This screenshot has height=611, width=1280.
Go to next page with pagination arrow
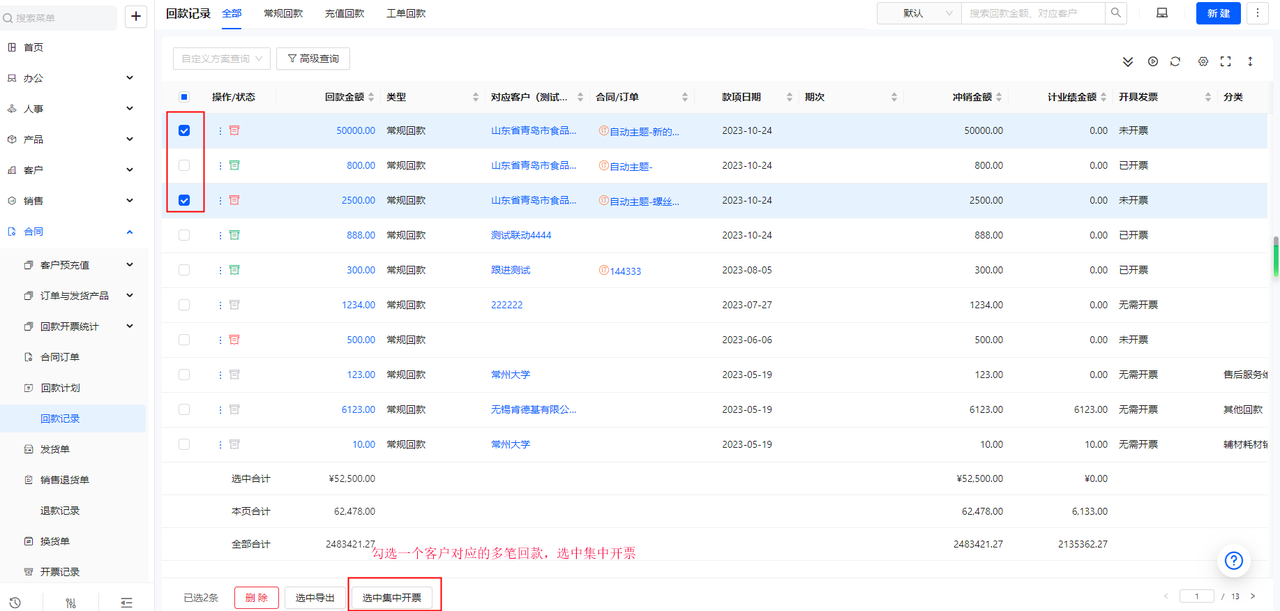[x=1253, y=596]
